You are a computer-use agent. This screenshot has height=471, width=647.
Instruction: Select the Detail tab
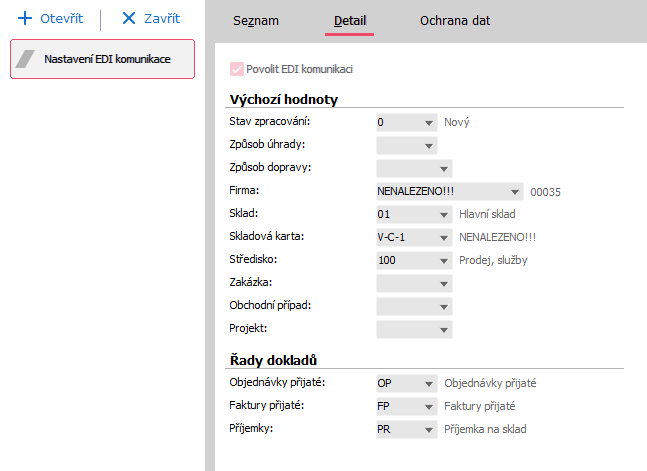click(x=350, y=20)
